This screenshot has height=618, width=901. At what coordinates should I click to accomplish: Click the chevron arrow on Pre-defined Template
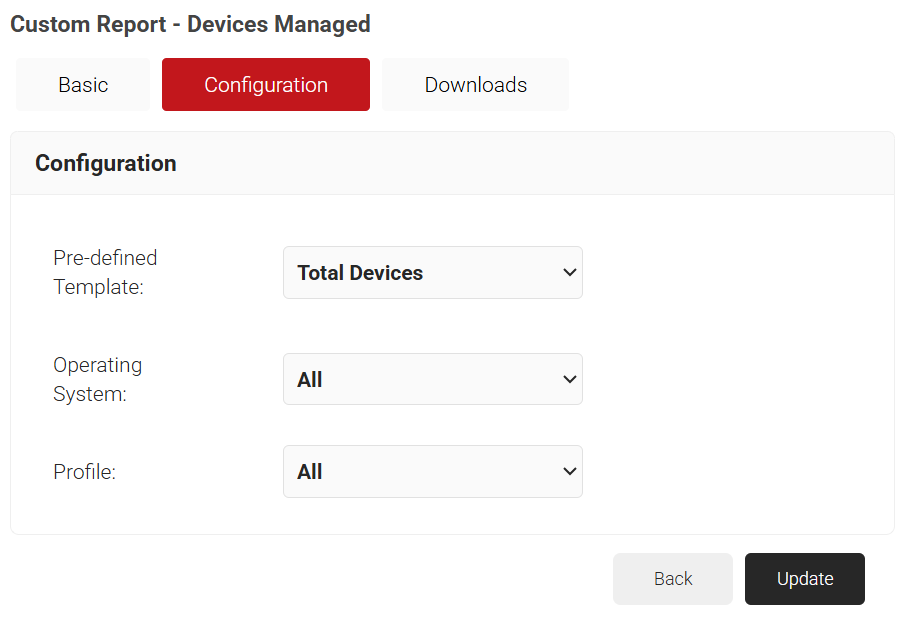pos(569,273)
